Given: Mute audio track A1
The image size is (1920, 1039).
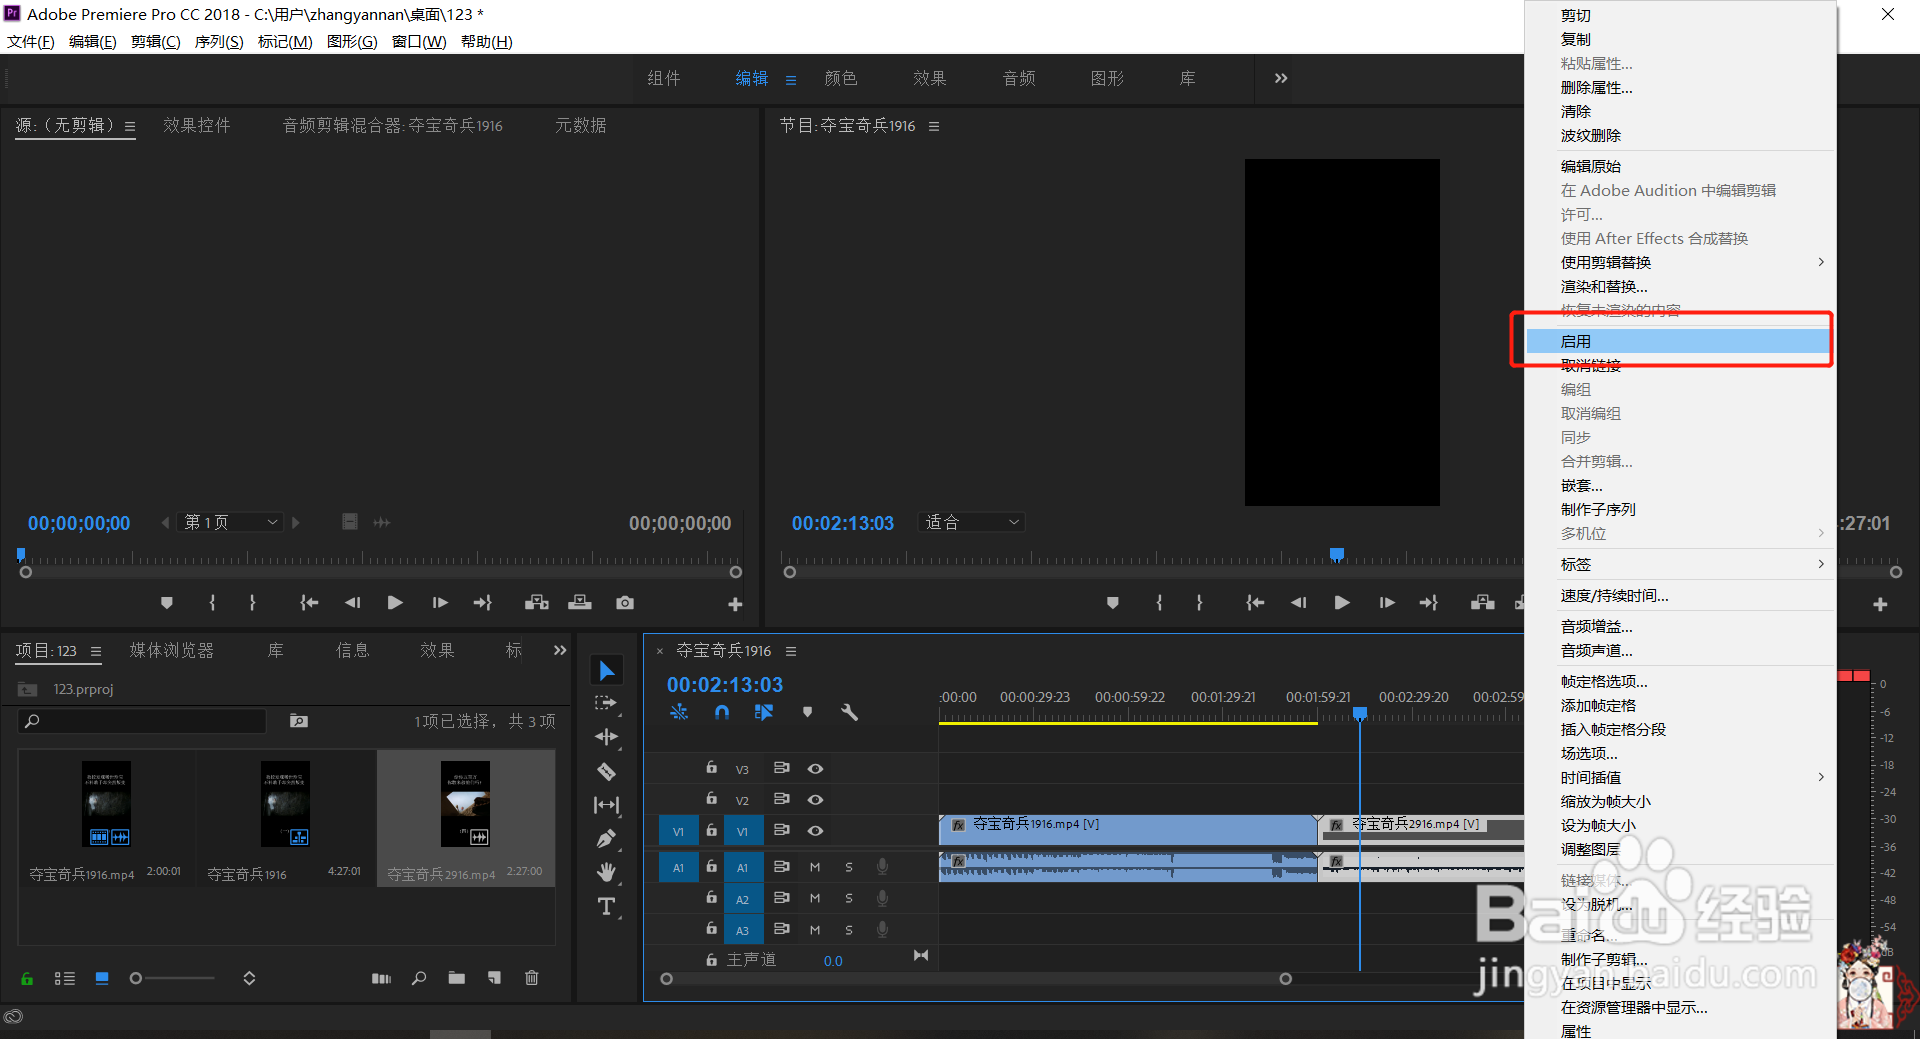Looking at the screenshot, I should tap(815, 867).
